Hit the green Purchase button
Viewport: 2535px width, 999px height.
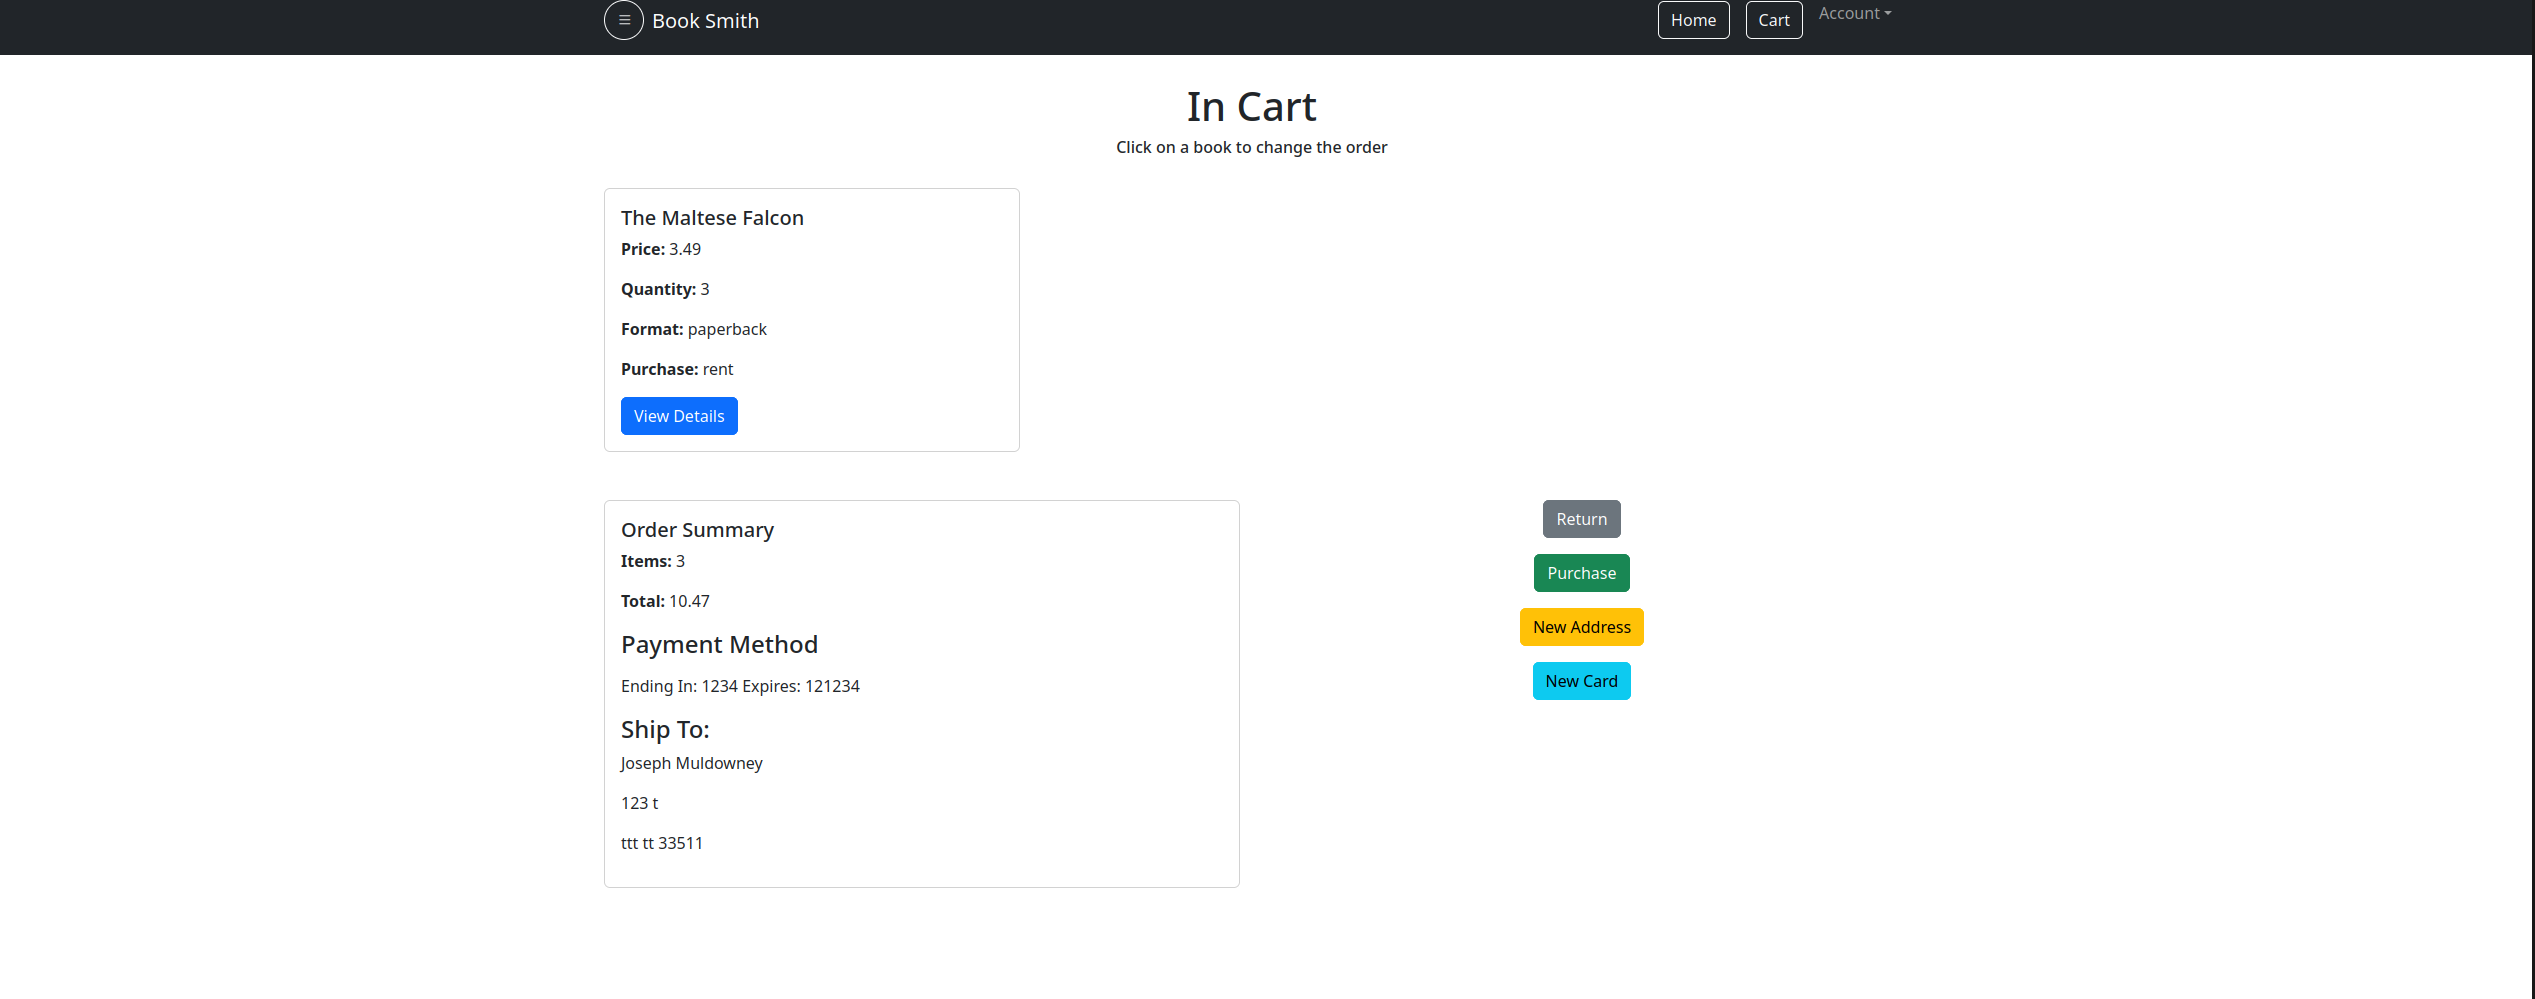[1580, 573]
